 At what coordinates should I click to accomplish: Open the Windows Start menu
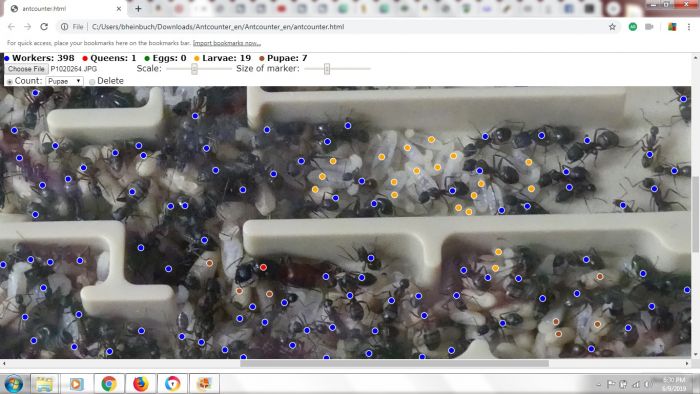(14, 384)
